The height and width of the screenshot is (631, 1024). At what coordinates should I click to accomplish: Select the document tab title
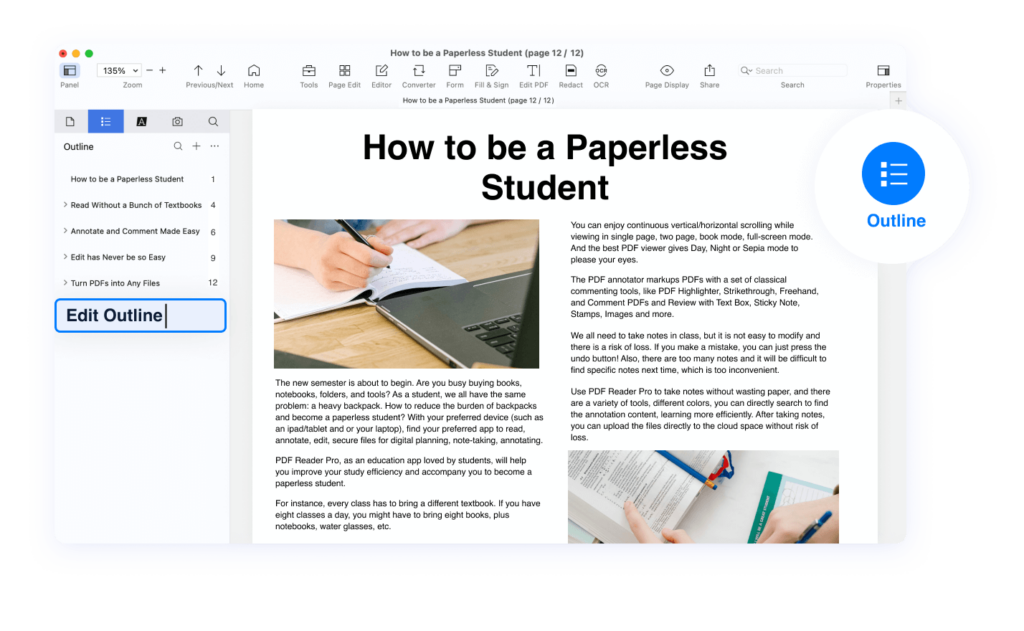click(x=478, y=101)
